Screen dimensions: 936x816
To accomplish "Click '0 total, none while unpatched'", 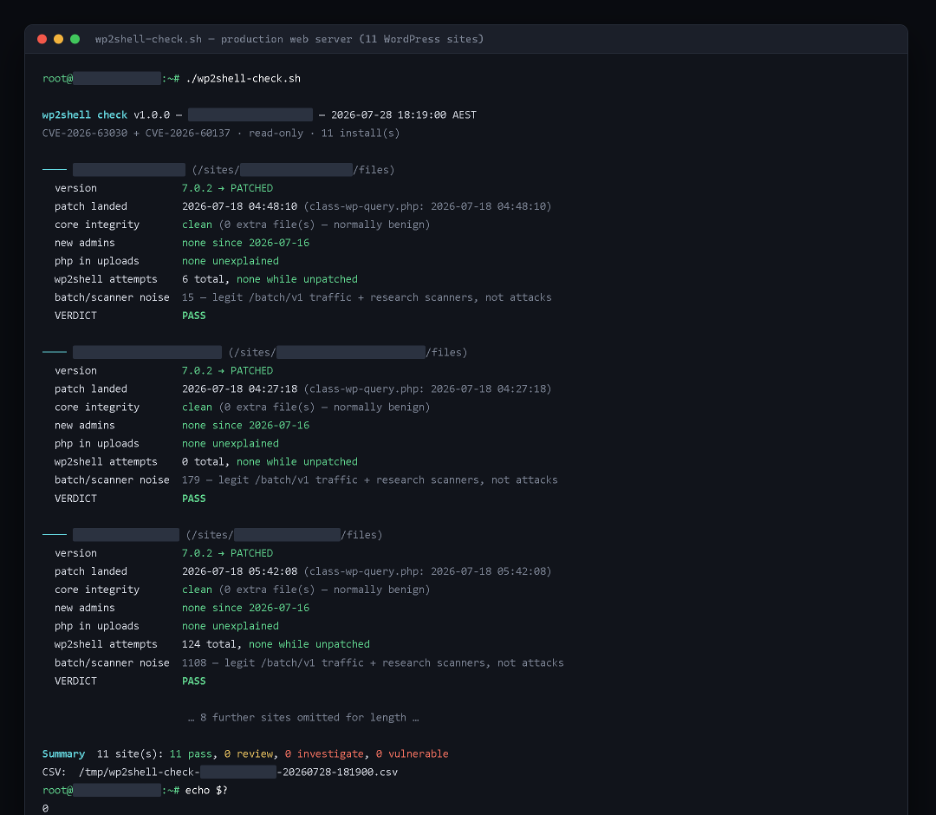I will pyautogui.click(x=270, y=461).
